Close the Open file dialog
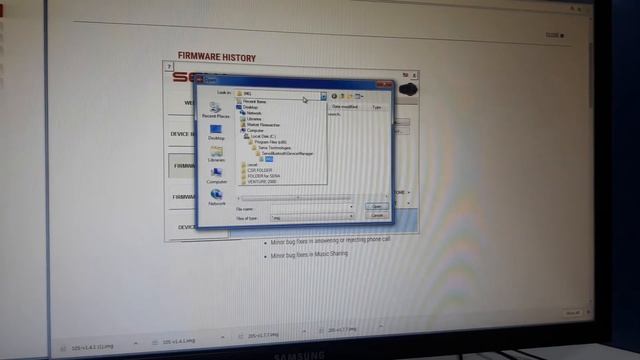 click(384, 84)
